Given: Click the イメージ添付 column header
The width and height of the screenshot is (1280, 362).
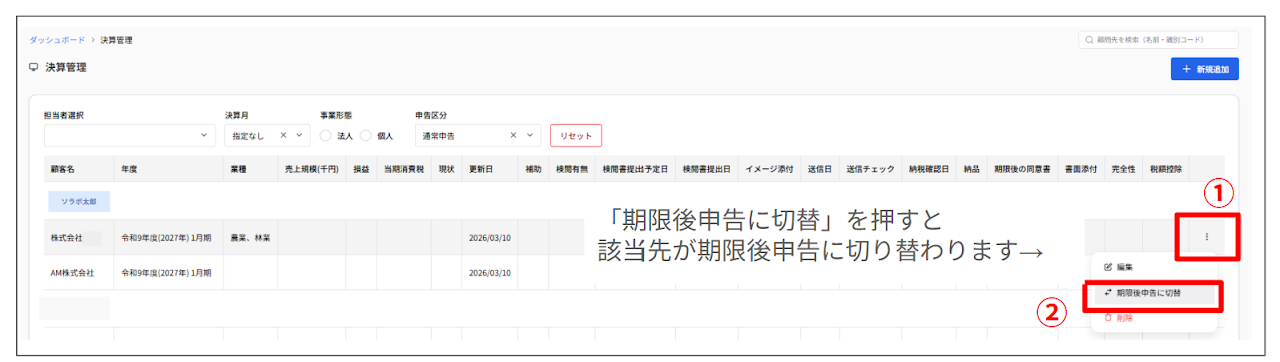Looking at the screenshot, I should 770,169.
